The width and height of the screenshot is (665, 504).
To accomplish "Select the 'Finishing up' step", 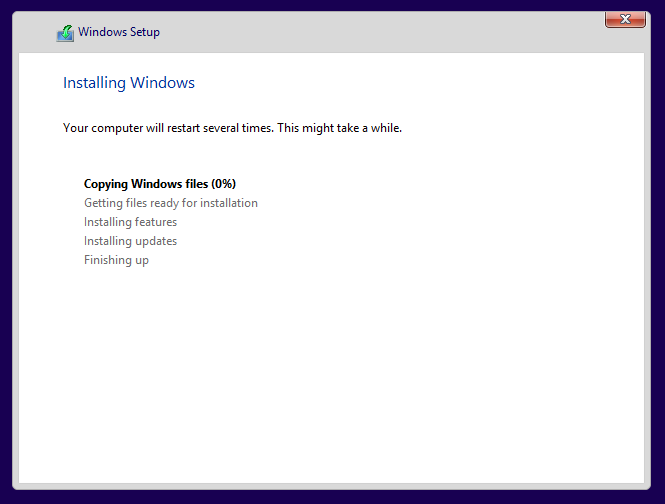I will tap(117, 260).
